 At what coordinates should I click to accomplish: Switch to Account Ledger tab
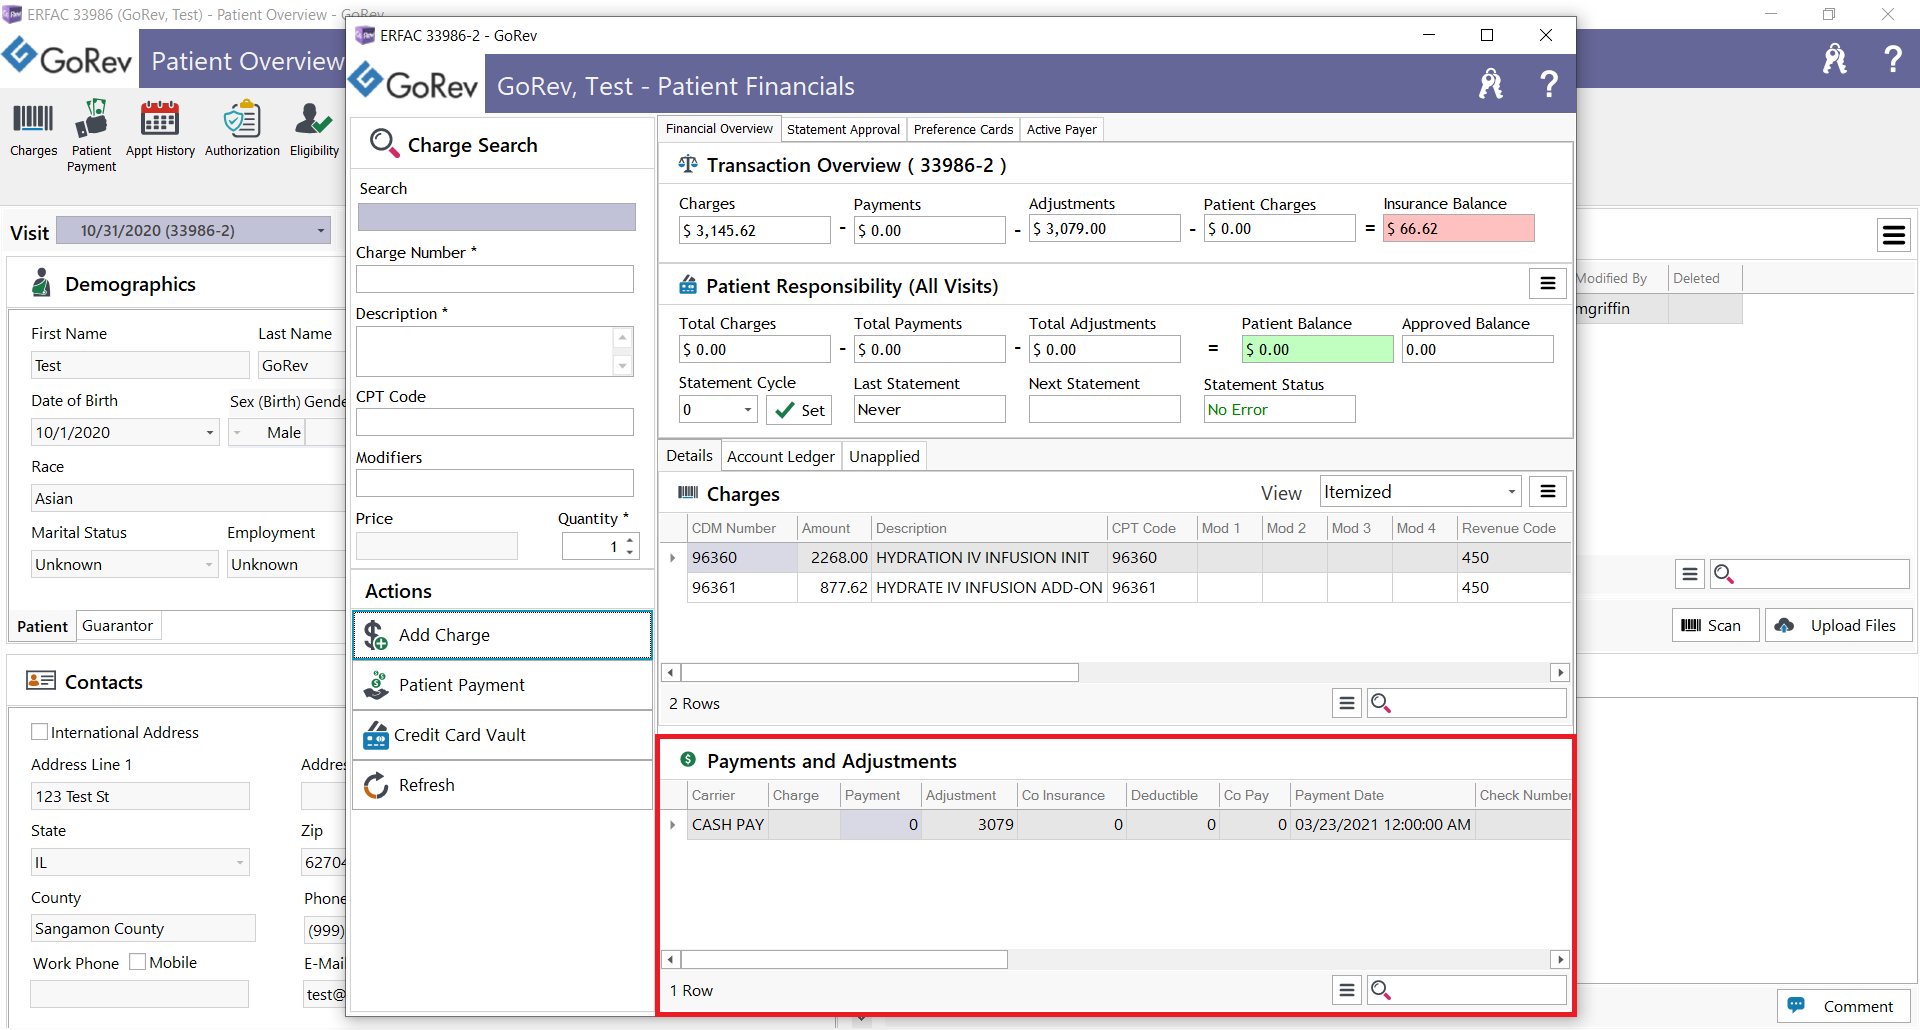[x=780, y=456]
